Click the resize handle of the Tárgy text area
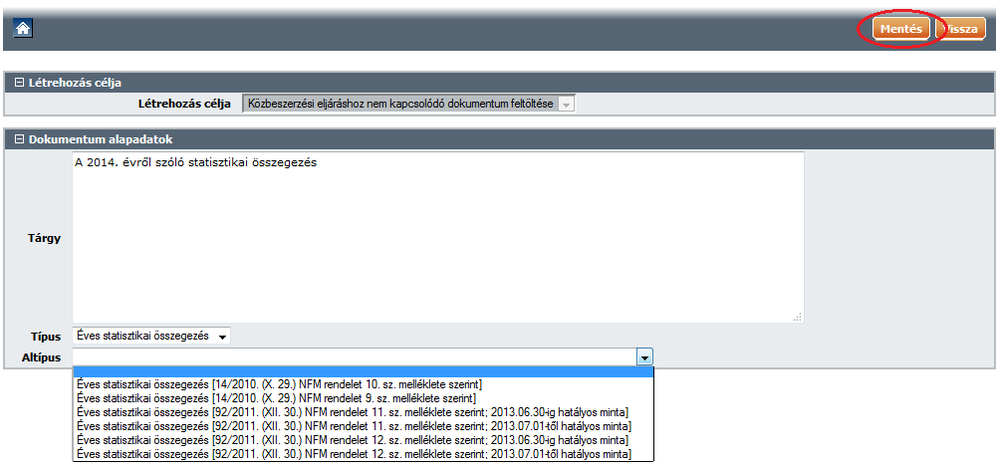This screenshot has width=1000, height=468. 797,317
